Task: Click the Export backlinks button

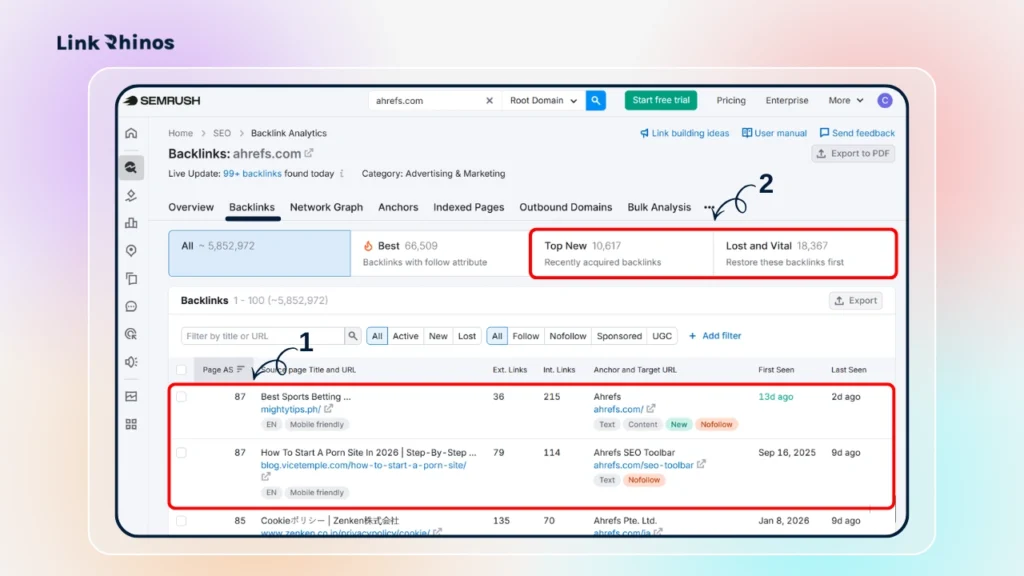Action: 856,300
